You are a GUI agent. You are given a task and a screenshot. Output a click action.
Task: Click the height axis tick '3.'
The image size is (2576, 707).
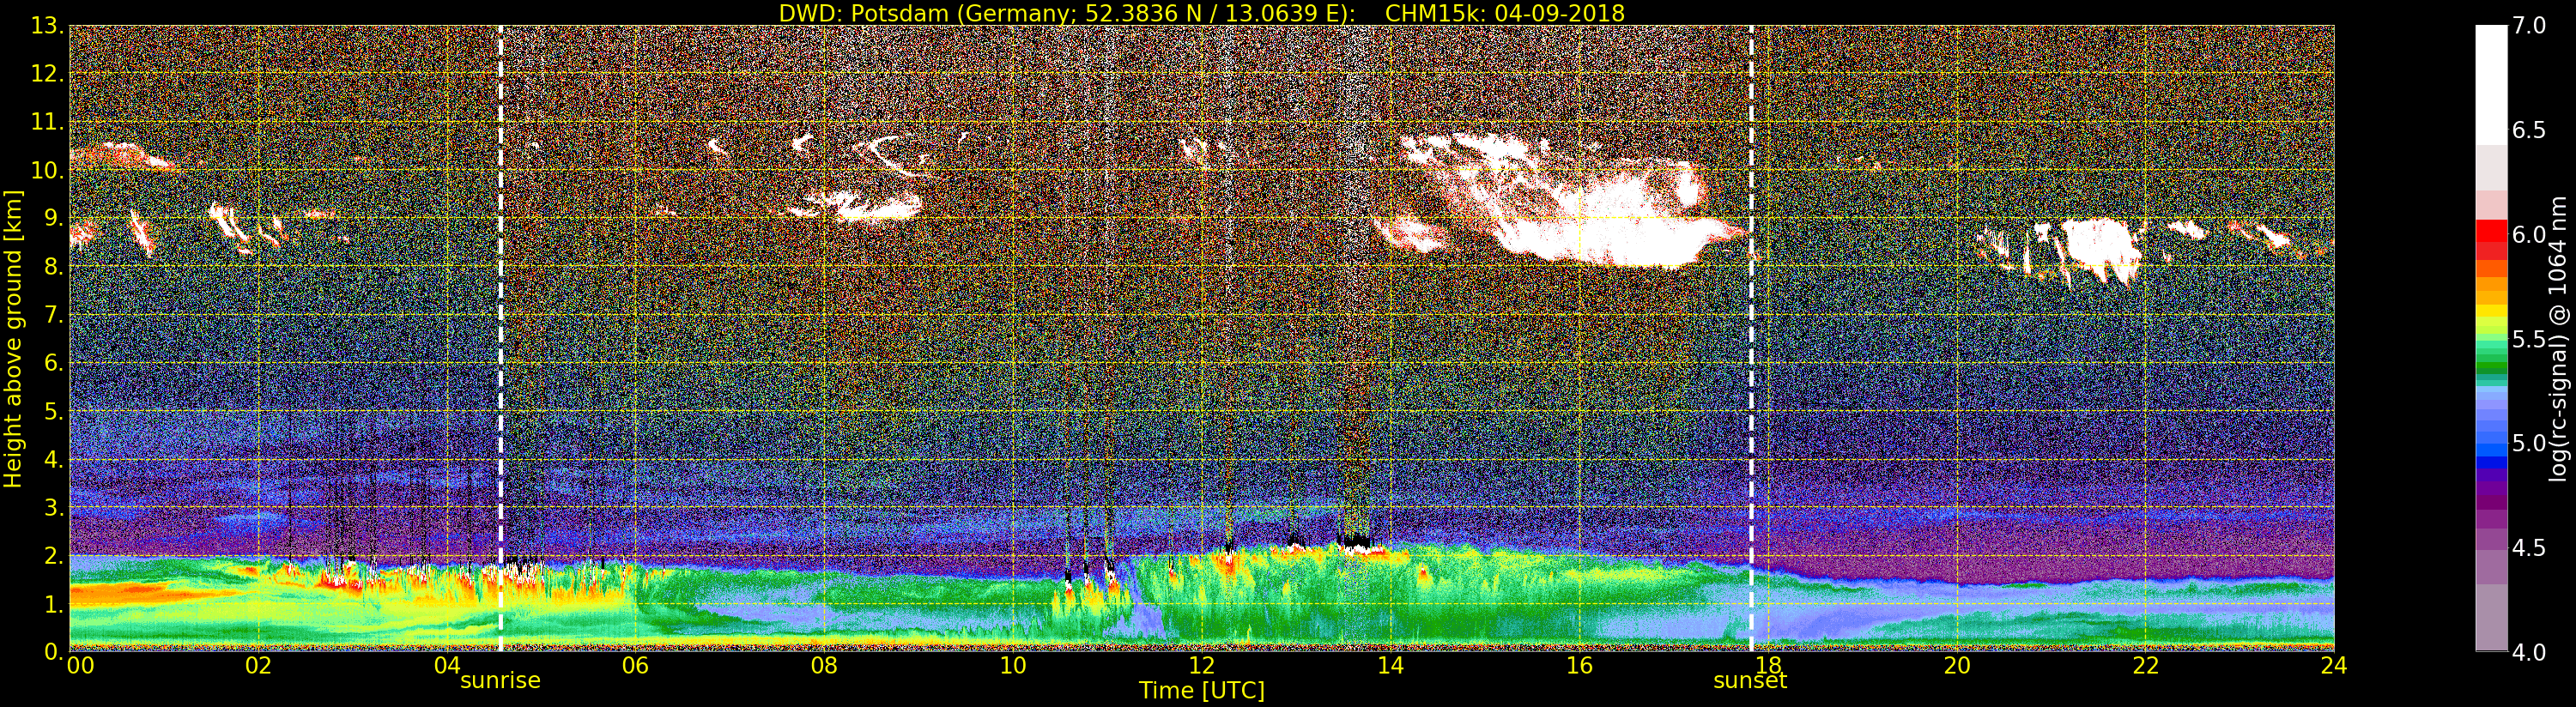(x=53, y=507)
